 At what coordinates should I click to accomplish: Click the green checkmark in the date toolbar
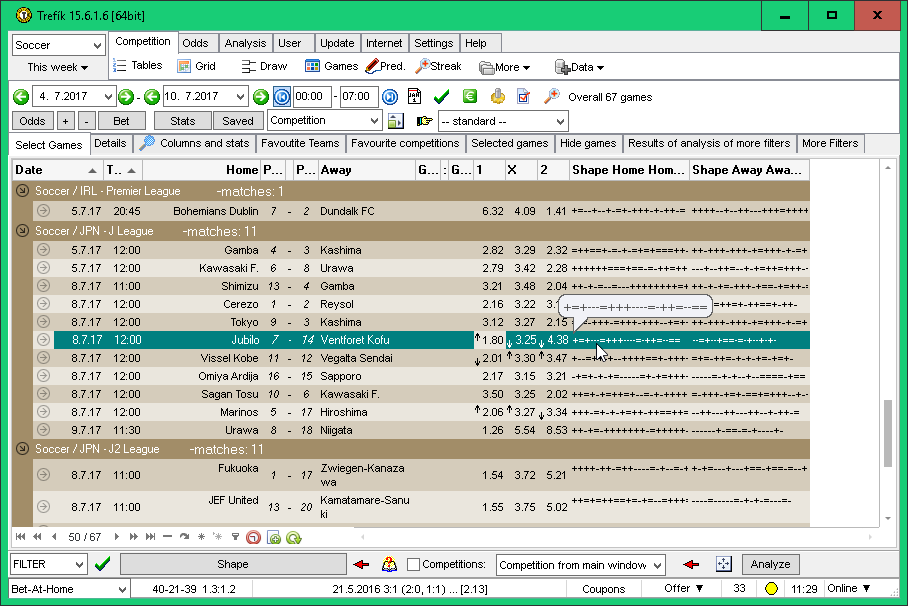coord(441,97)
